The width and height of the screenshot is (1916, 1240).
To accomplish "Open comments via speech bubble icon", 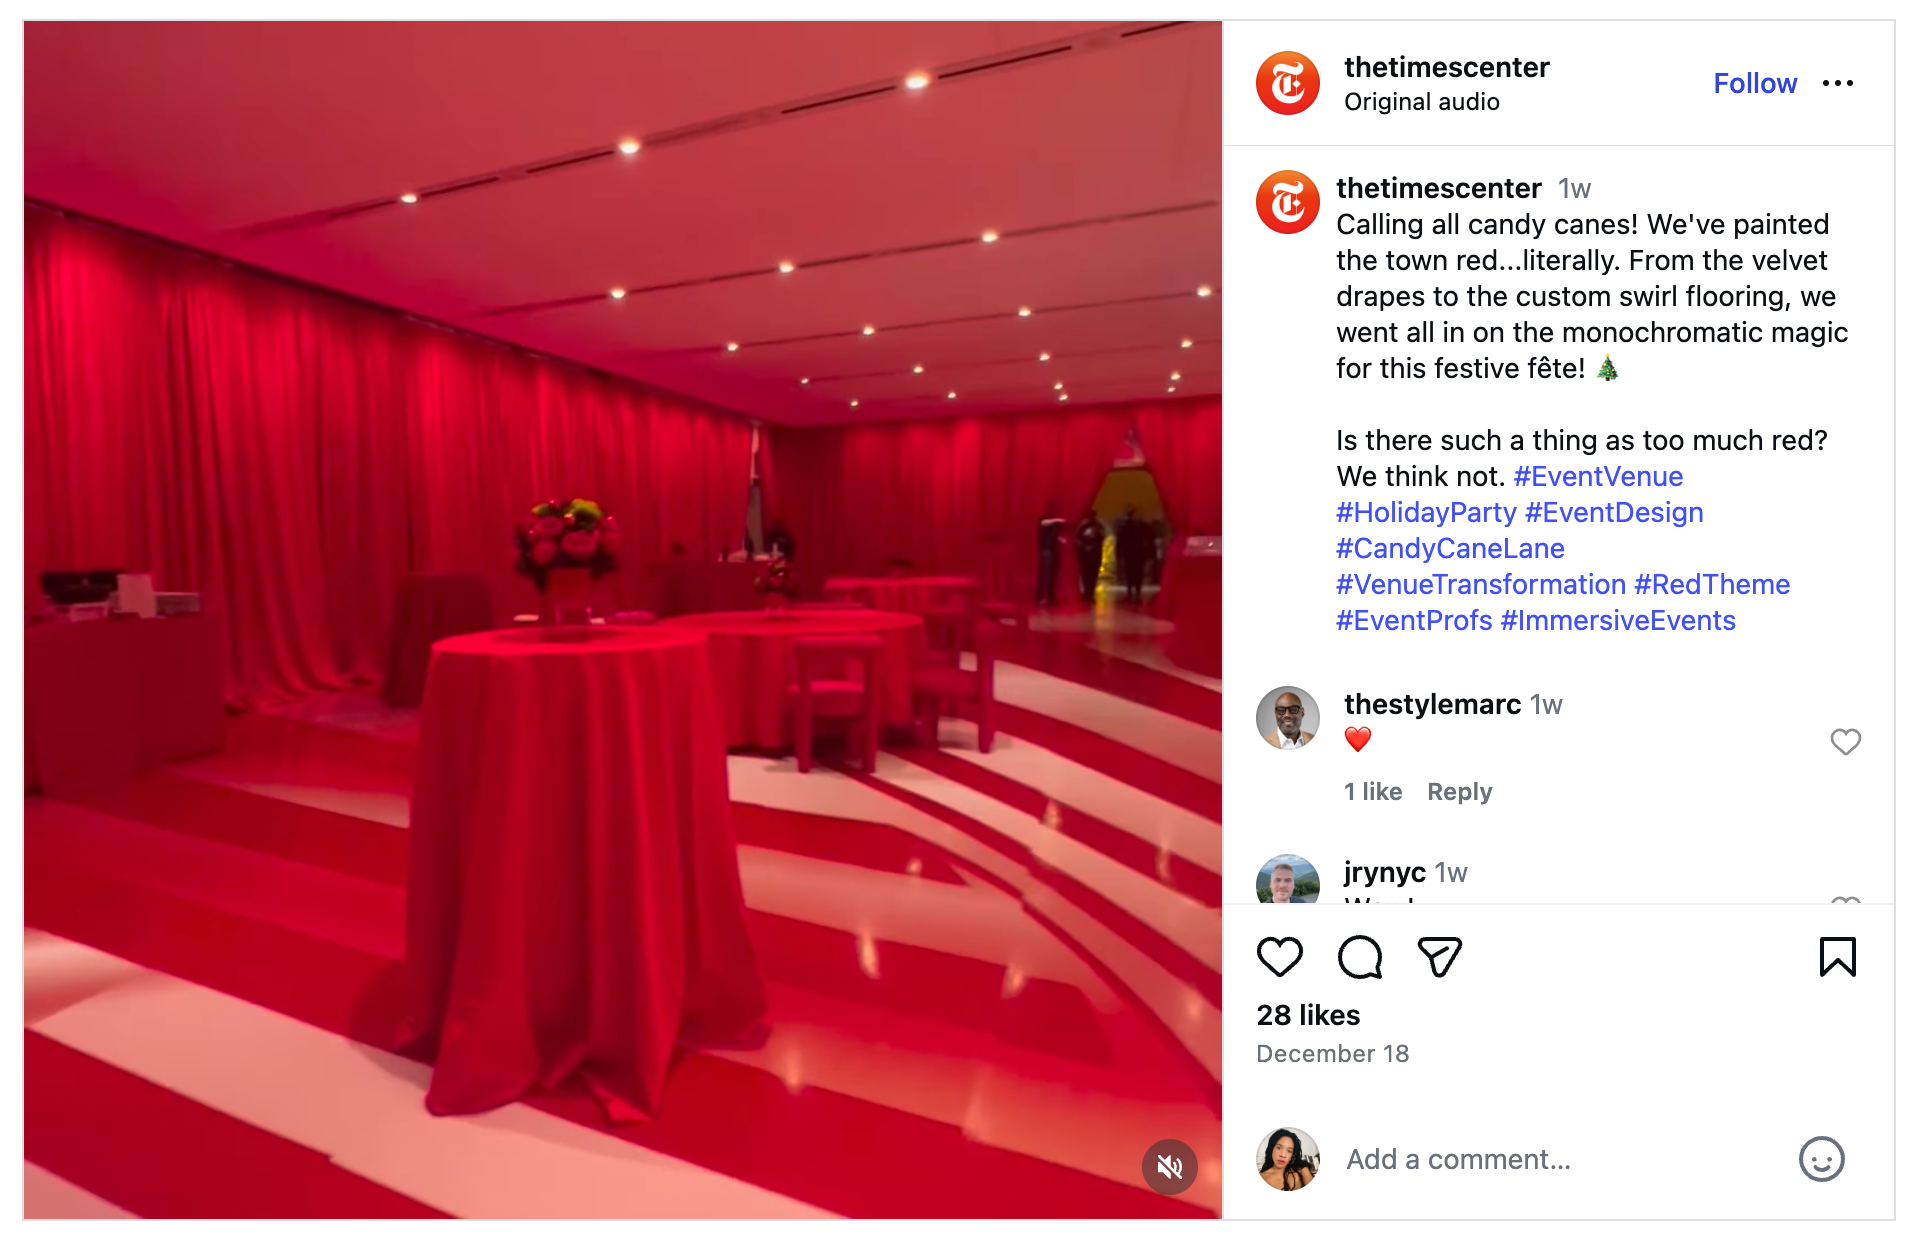I will click(1360, 957).
